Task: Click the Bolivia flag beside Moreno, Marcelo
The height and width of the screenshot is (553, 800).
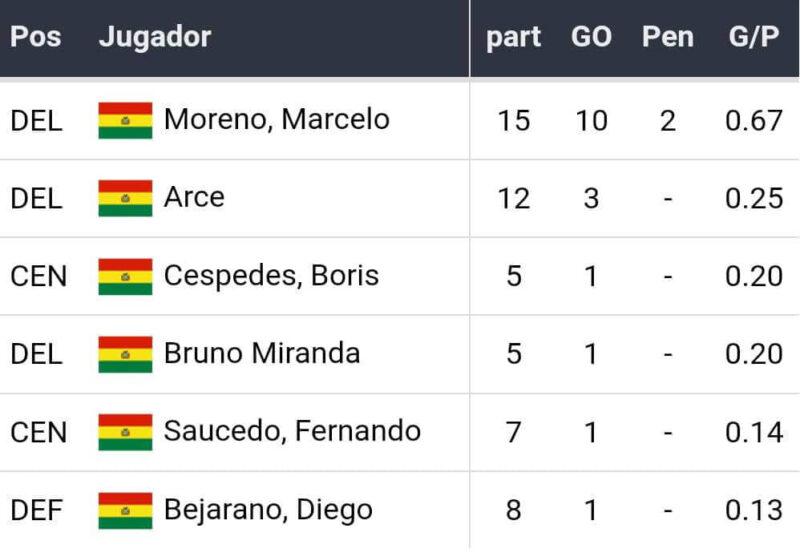Action: point(125,120)
